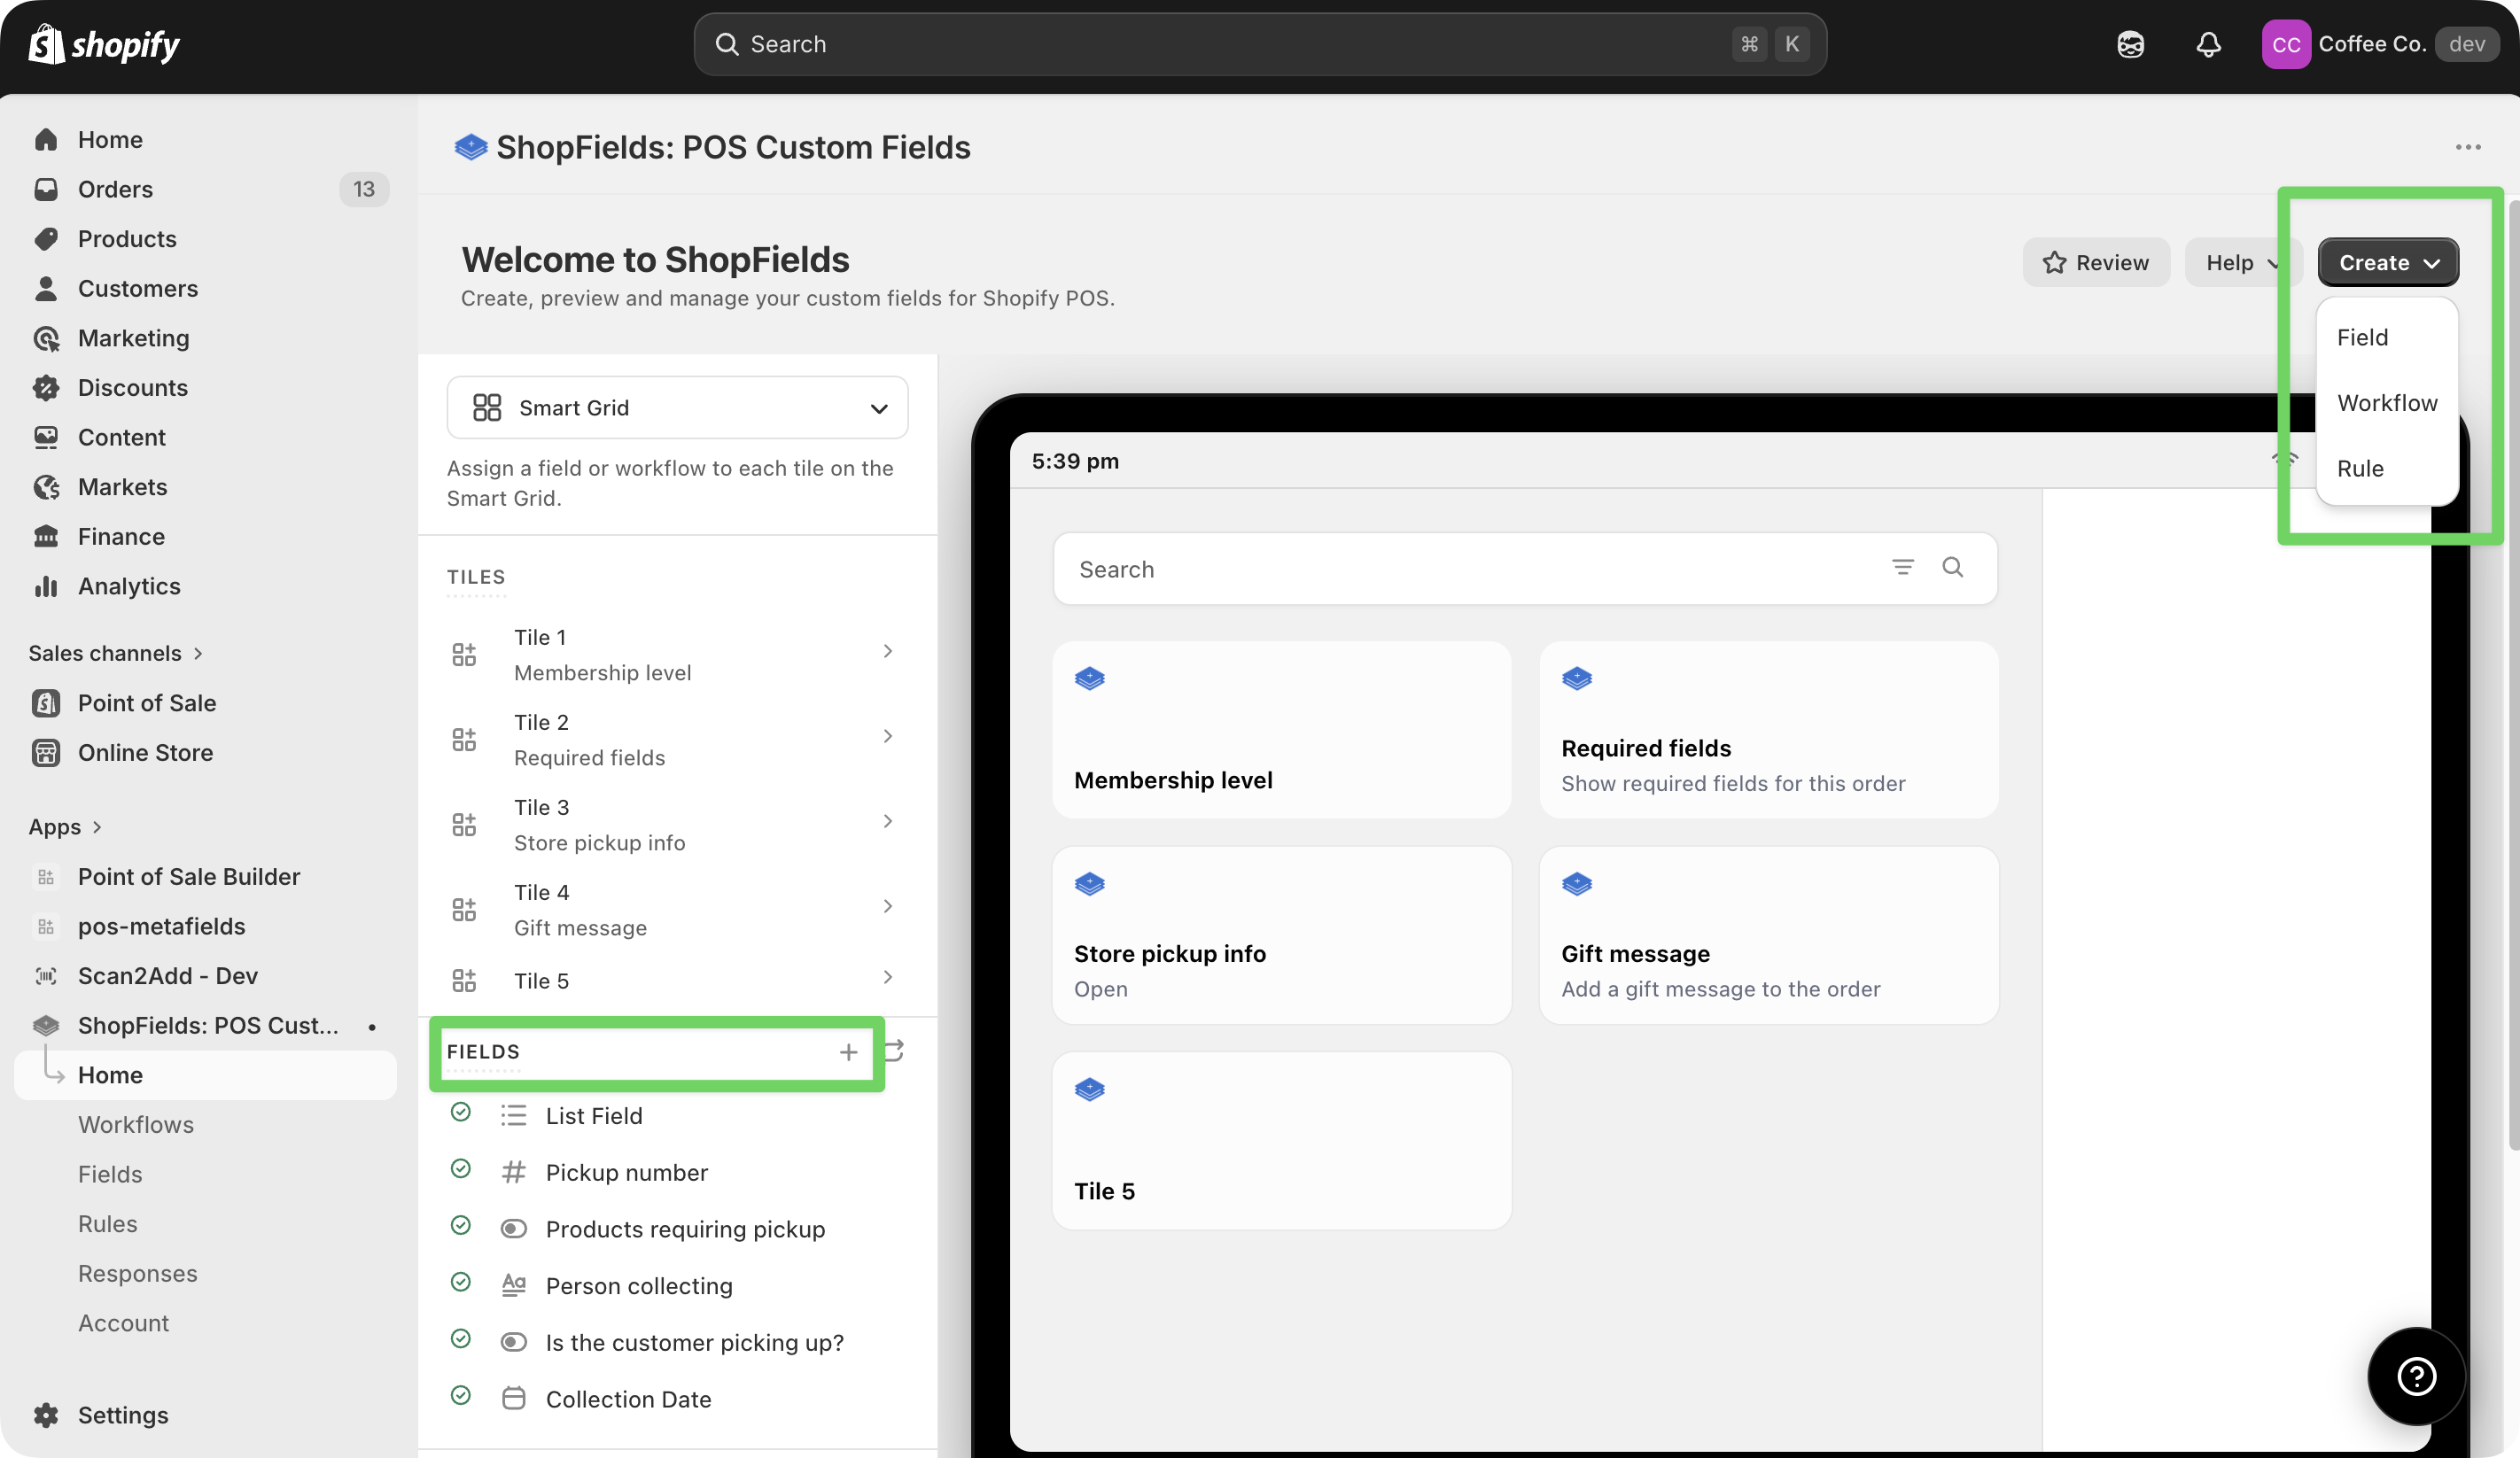Toggle the List Field status check
Image resolution: width=2520 pixels, height=1458 pixels.
(461, 1112)
